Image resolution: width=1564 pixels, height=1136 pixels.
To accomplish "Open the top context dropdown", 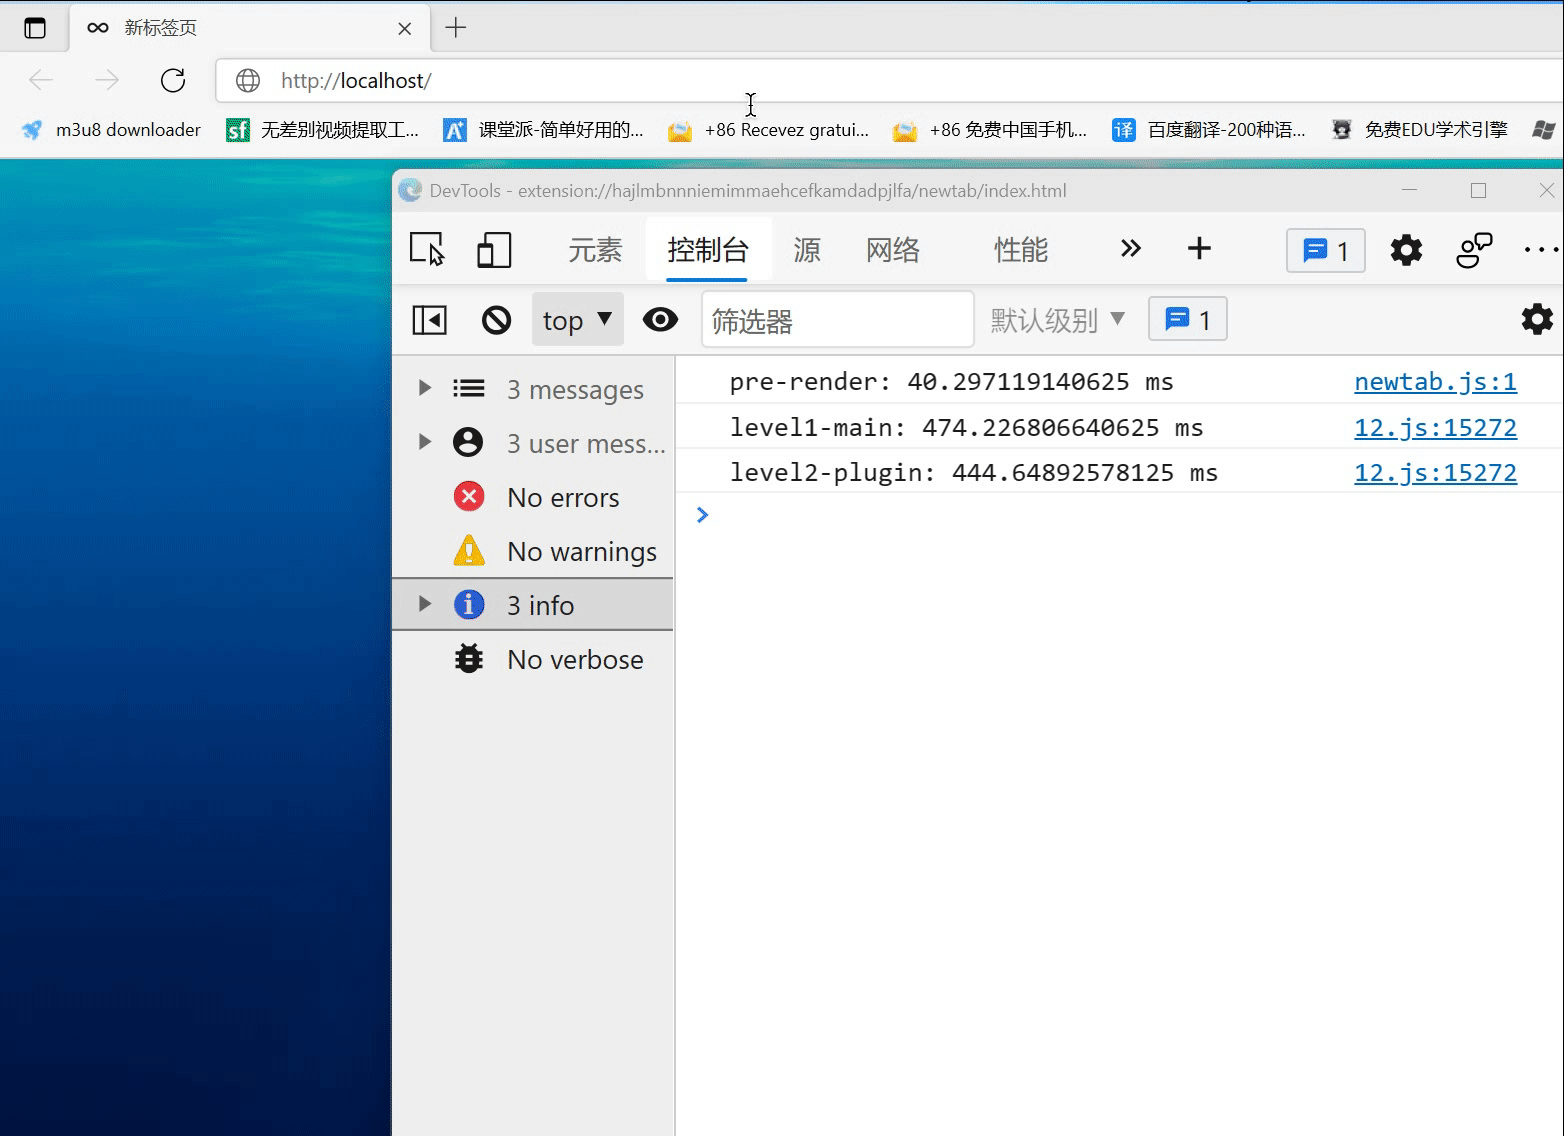I will point(577,320).
